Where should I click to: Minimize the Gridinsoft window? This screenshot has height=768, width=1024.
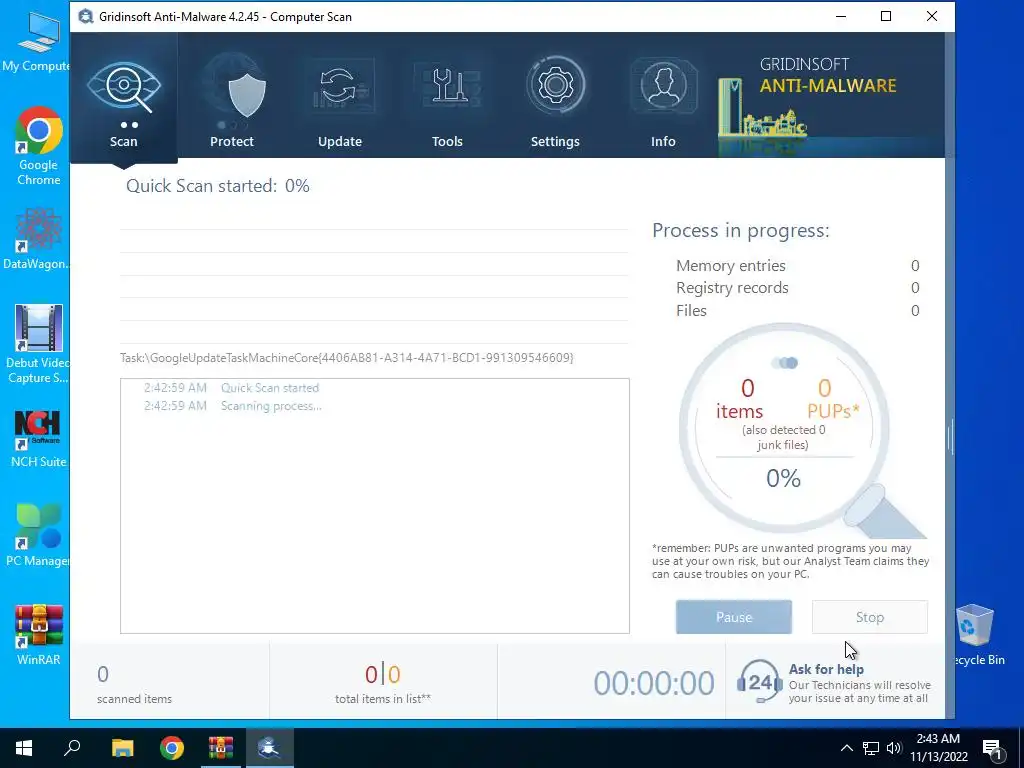(x=841, y=16)
